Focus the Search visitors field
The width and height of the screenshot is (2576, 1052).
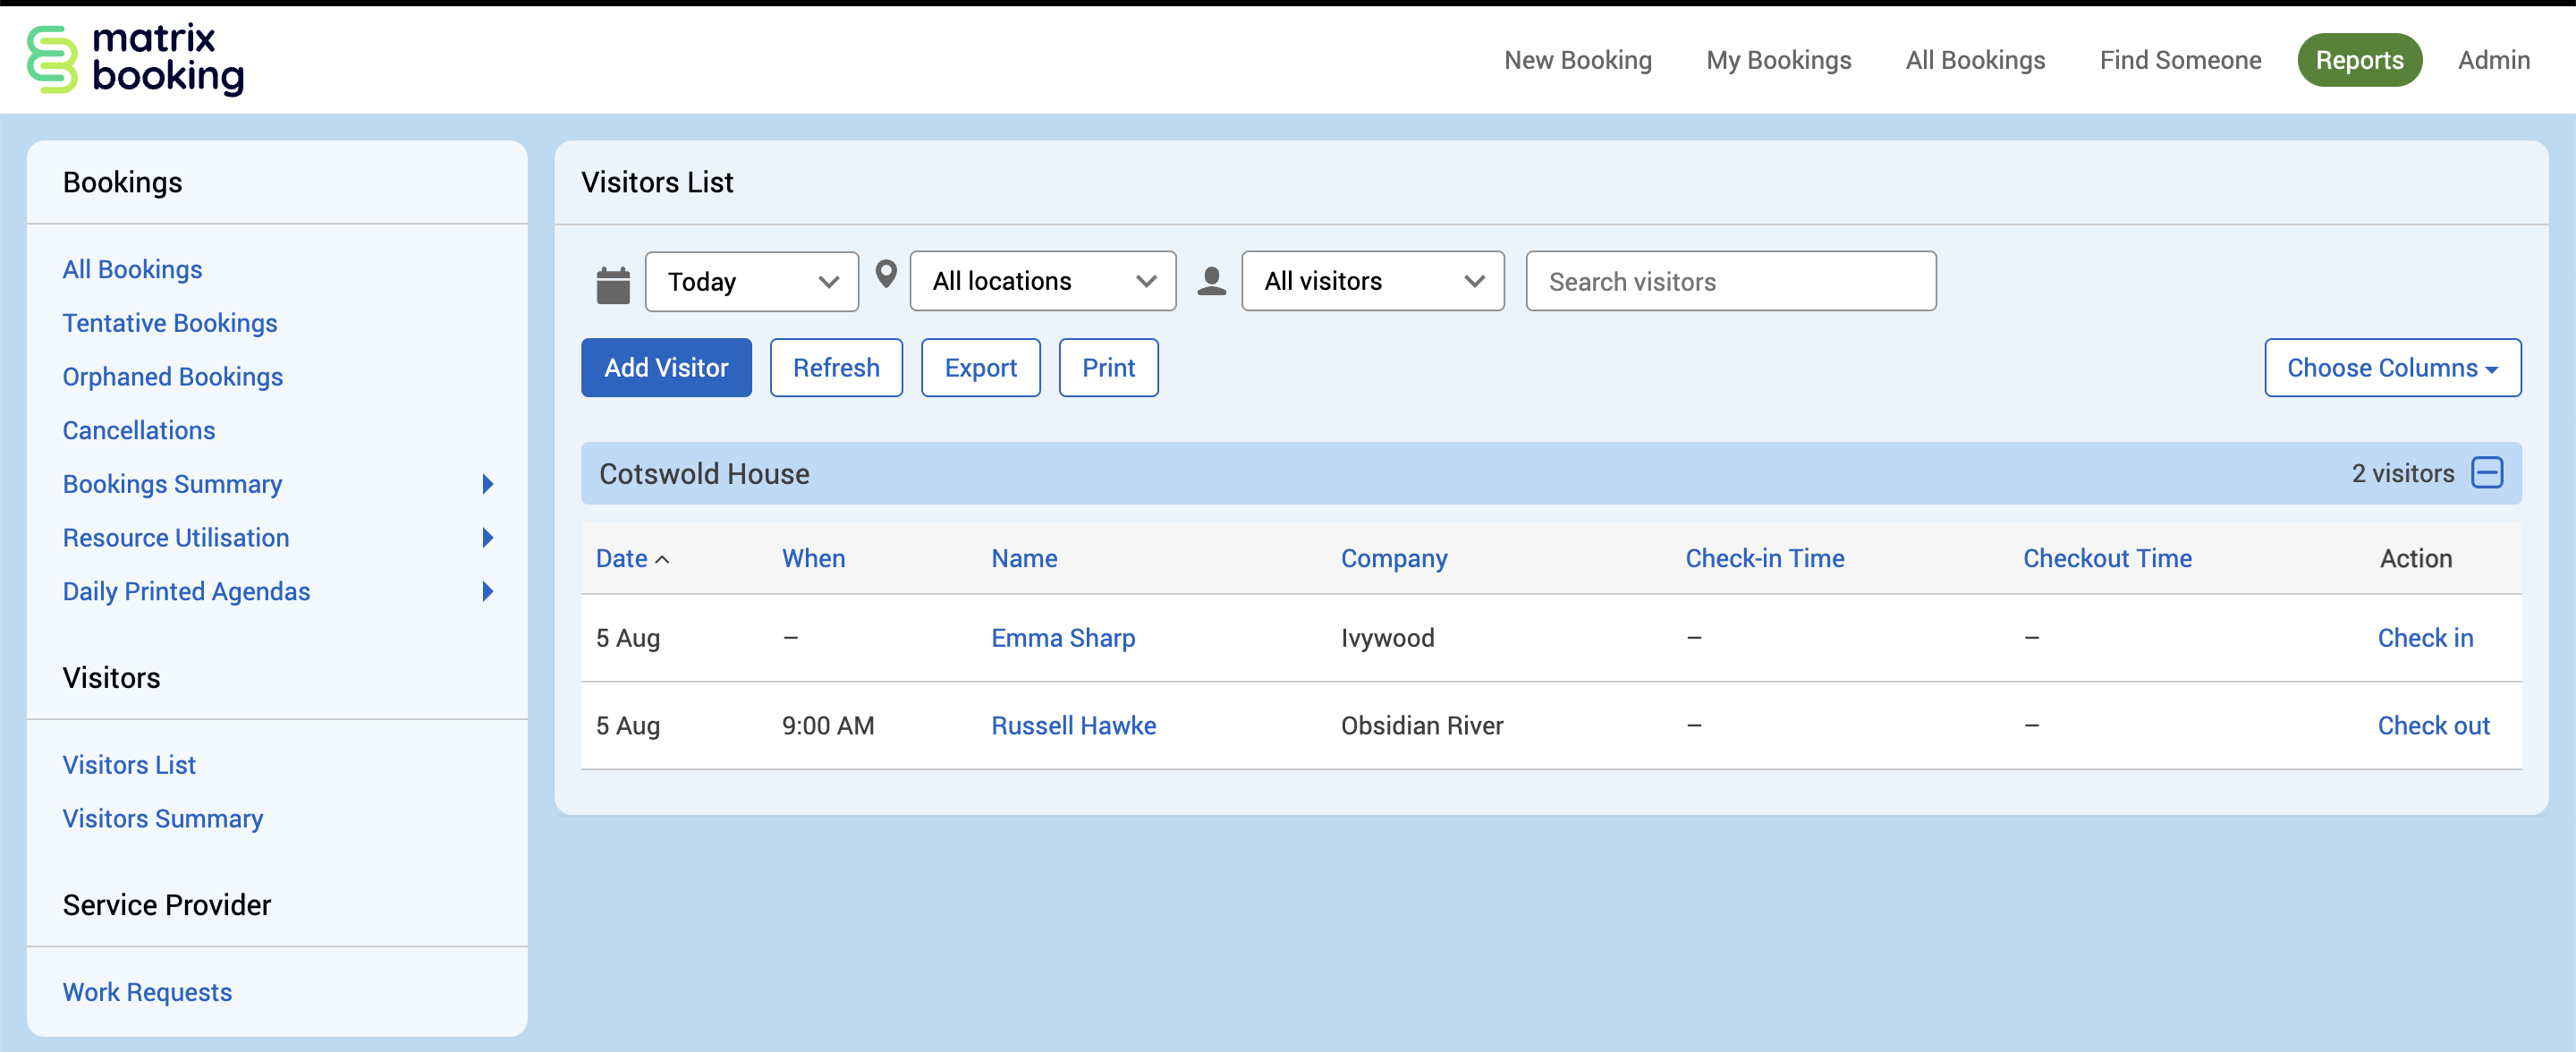pyautogui.click(x=1730, y=282)
